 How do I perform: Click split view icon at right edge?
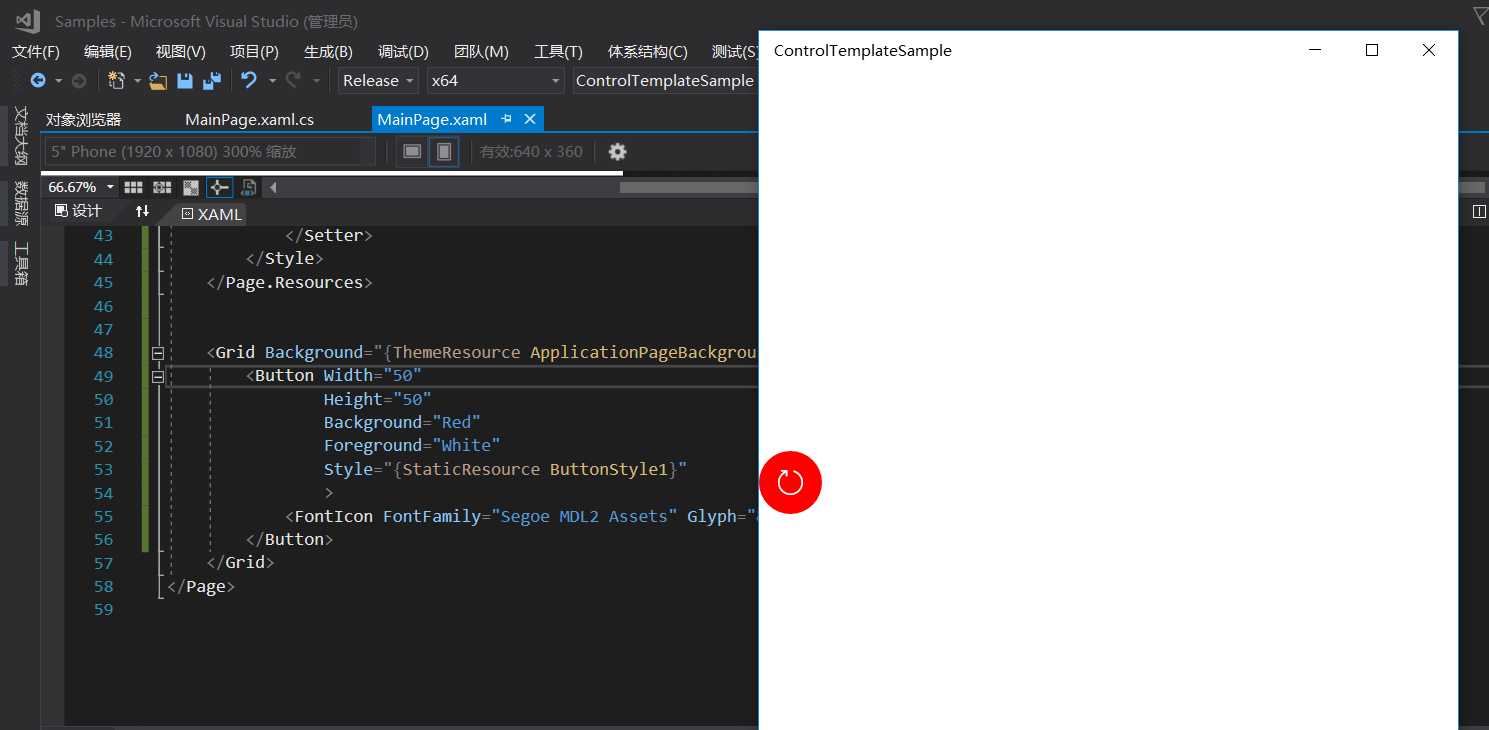pyautogui.click(x=1479, y=212)
